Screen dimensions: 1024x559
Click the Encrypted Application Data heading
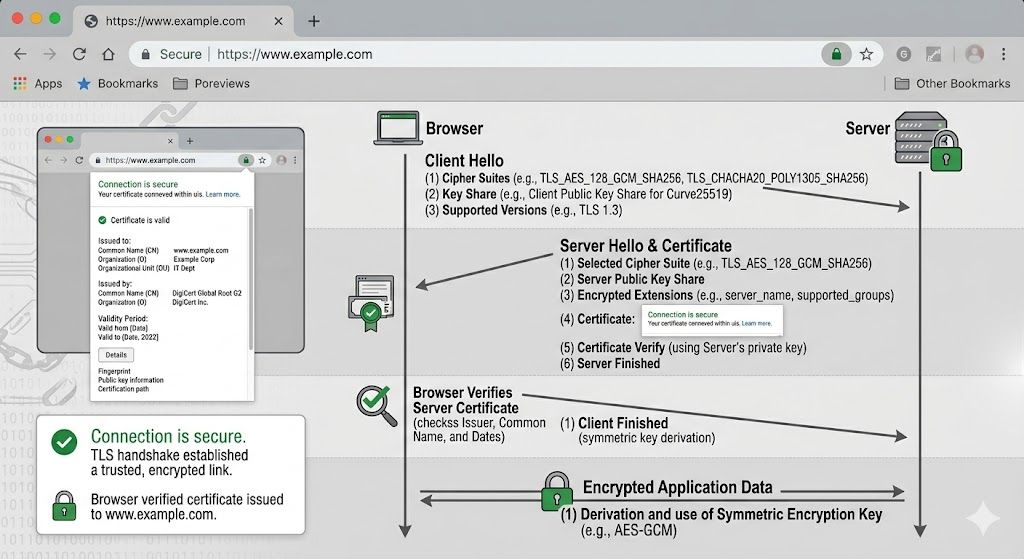[x=678, y=487]
